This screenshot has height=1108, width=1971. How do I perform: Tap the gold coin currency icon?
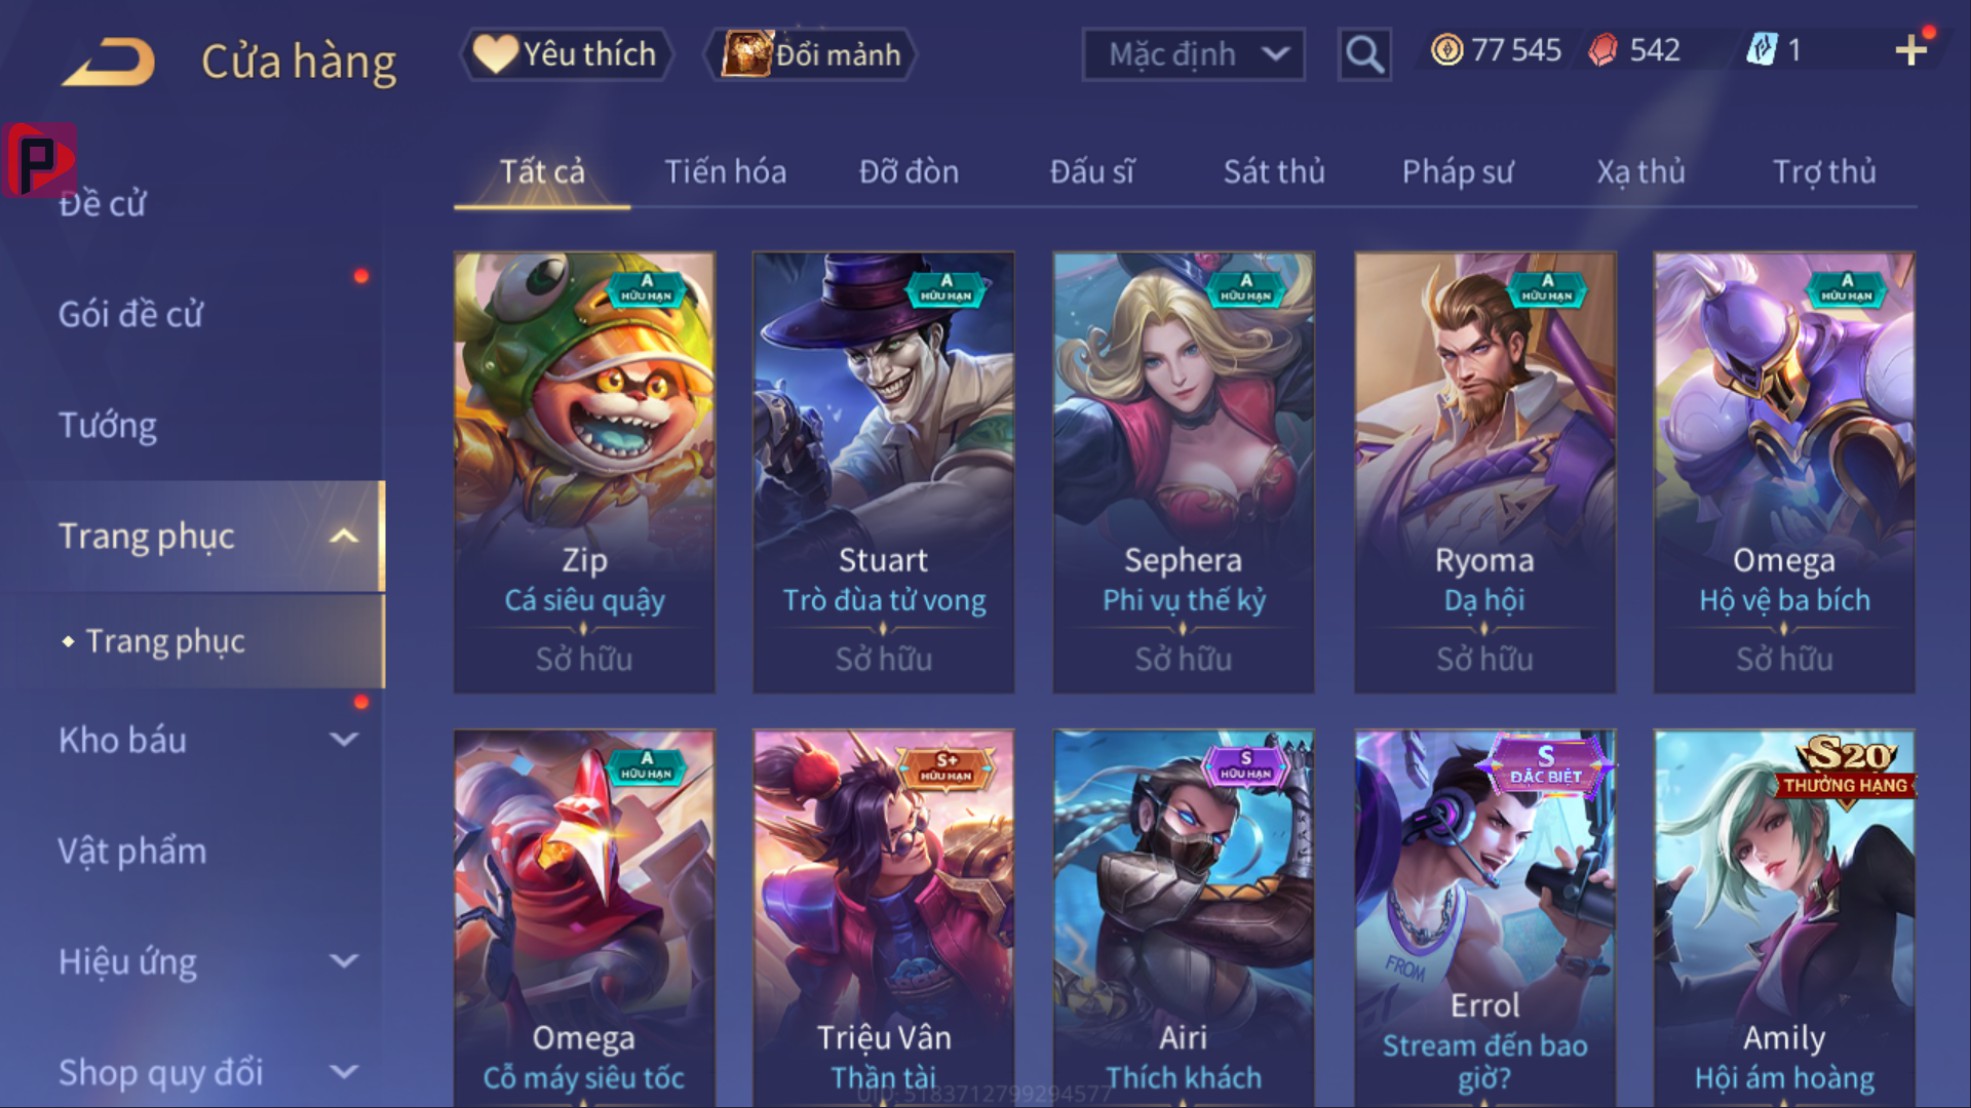pos(1446,49)
